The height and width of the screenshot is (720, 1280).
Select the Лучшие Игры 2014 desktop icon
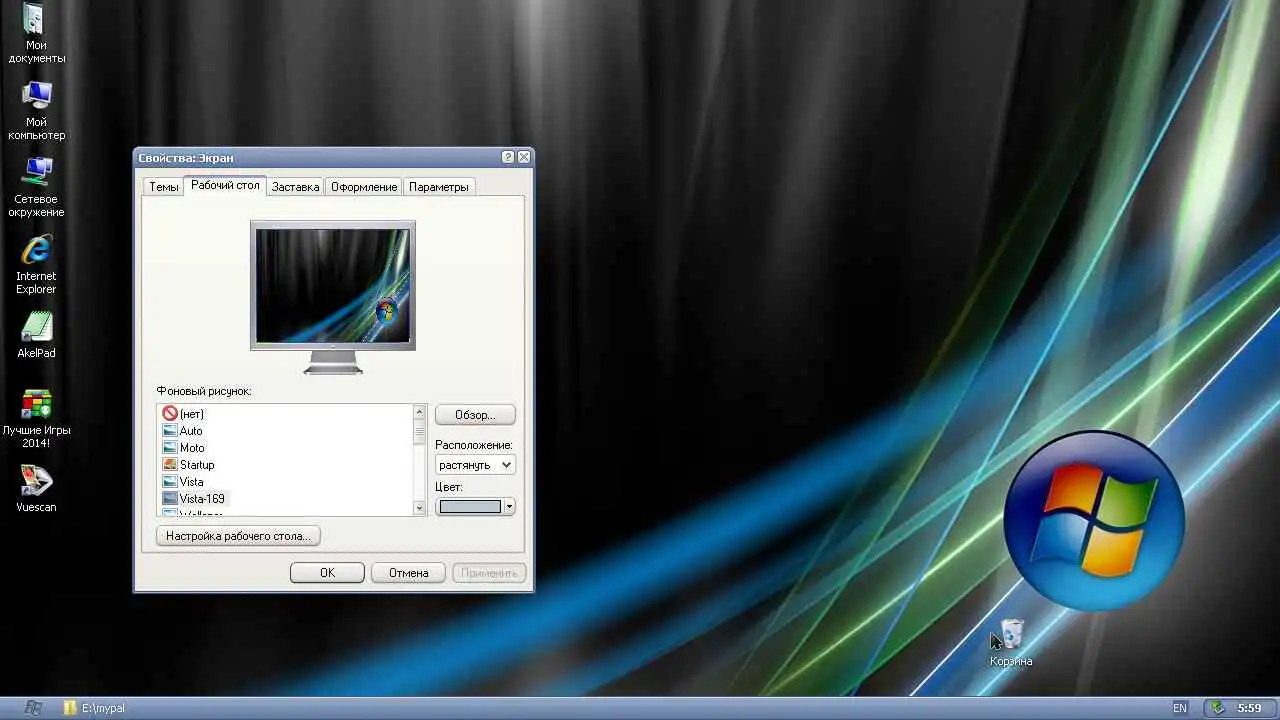click(x=37, y=418)
